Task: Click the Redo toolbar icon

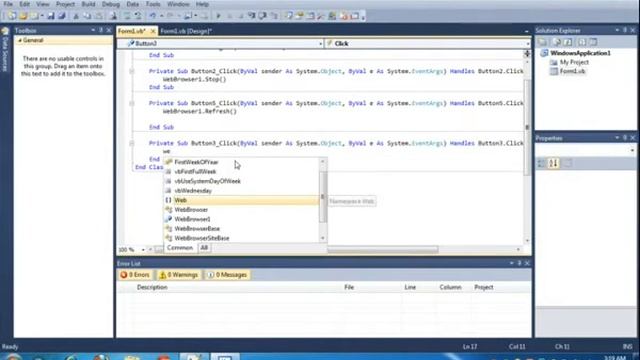Action: 170,16
